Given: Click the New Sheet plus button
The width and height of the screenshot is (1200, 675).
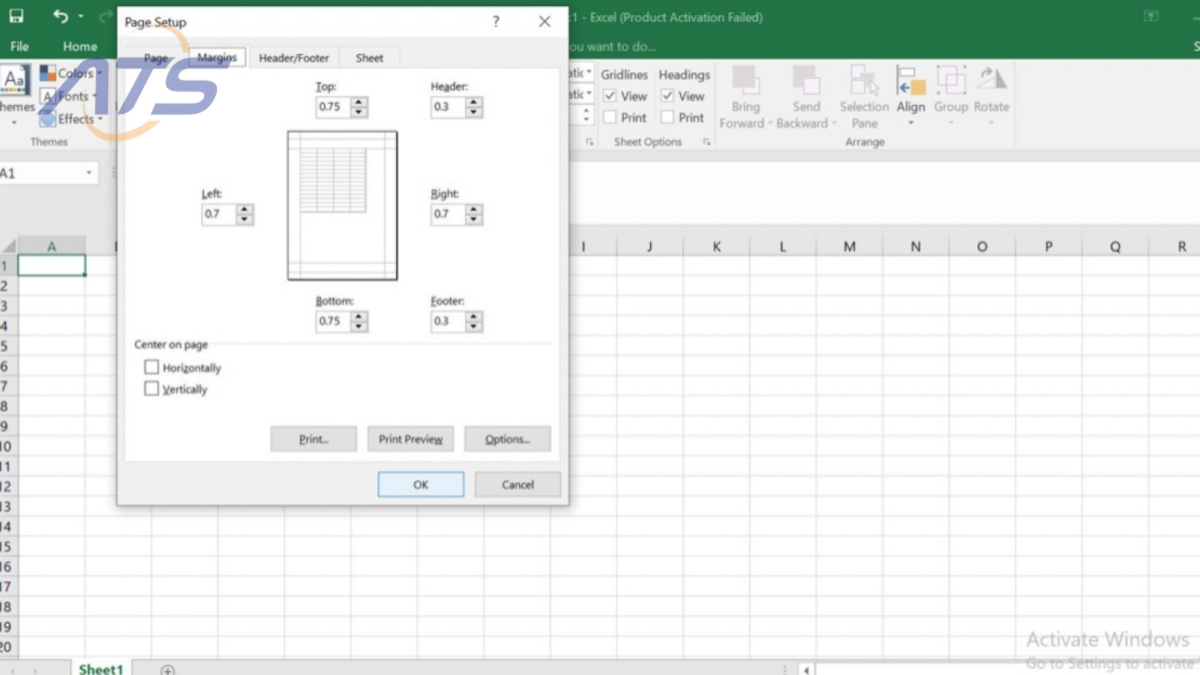Looking at the screenshot, I should [168, 669].
